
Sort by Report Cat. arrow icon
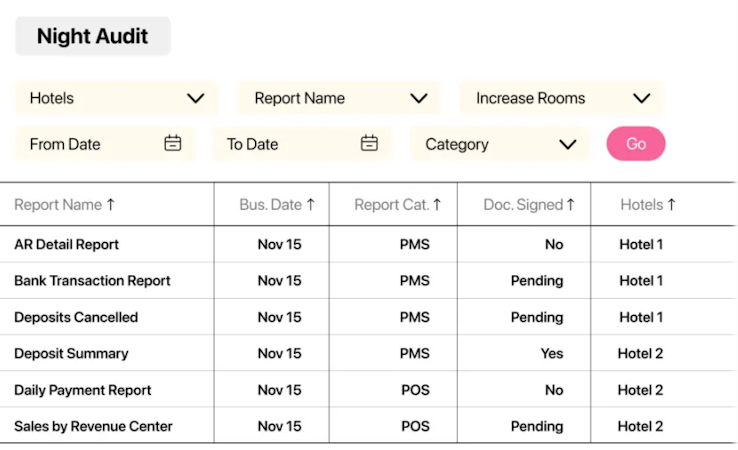pos(437,205)
